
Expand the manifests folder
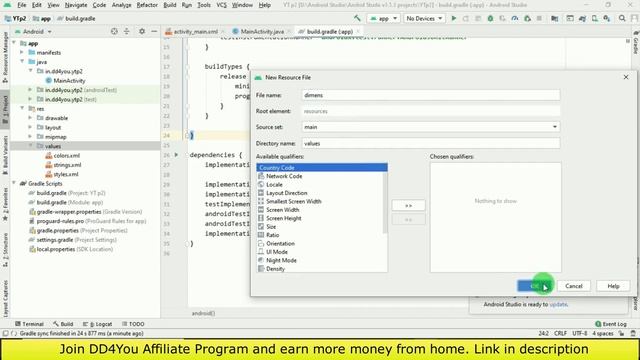pyautogui.click(x=22, y=52)
